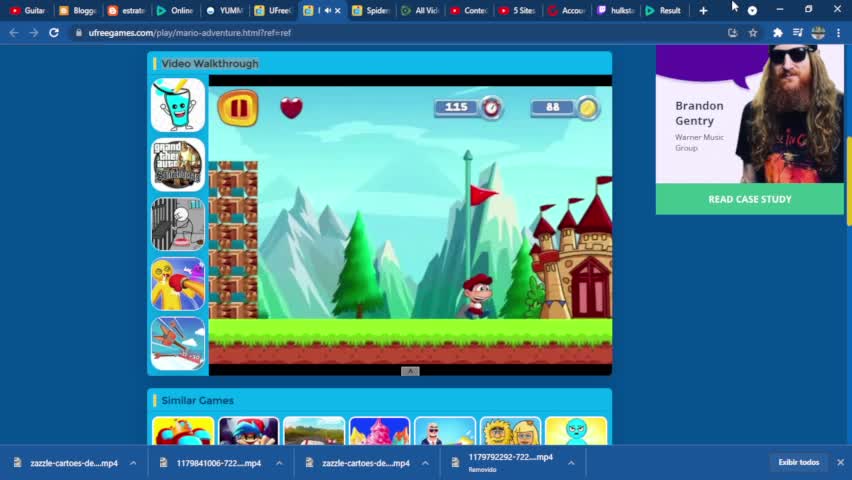This screenshot has height=480, width=852.
Task: Click the page vertical scrollbar
Action: [x=849, y=182]
